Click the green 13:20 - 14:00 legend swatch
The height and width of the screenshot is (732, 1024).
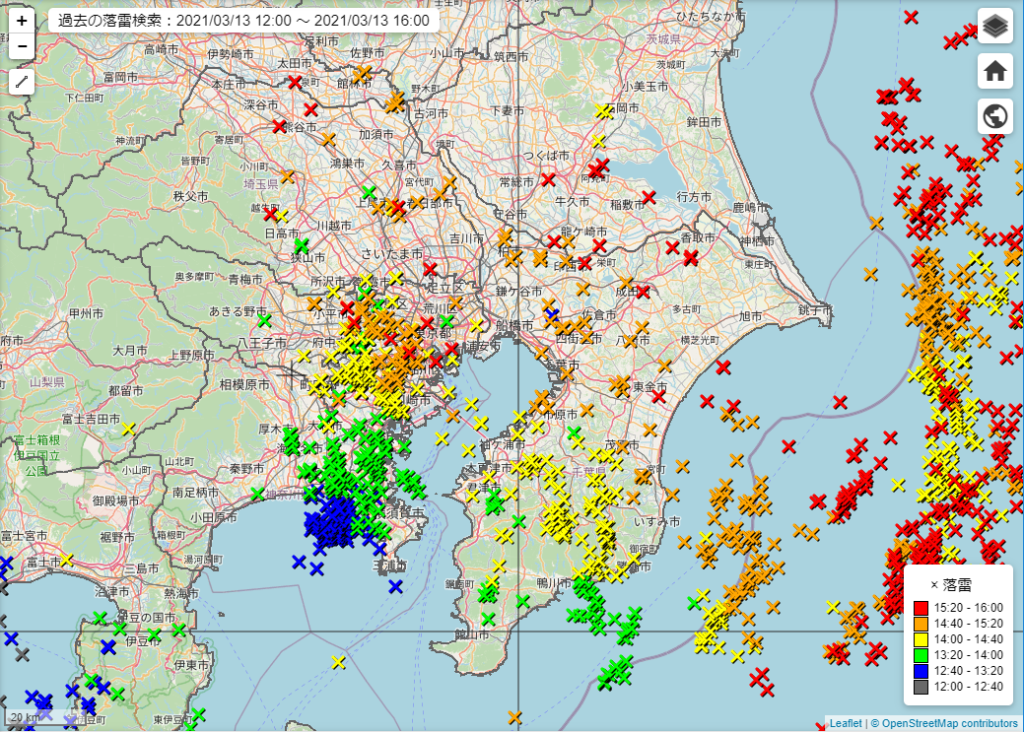pyautogui.click(x=922, y=655)
